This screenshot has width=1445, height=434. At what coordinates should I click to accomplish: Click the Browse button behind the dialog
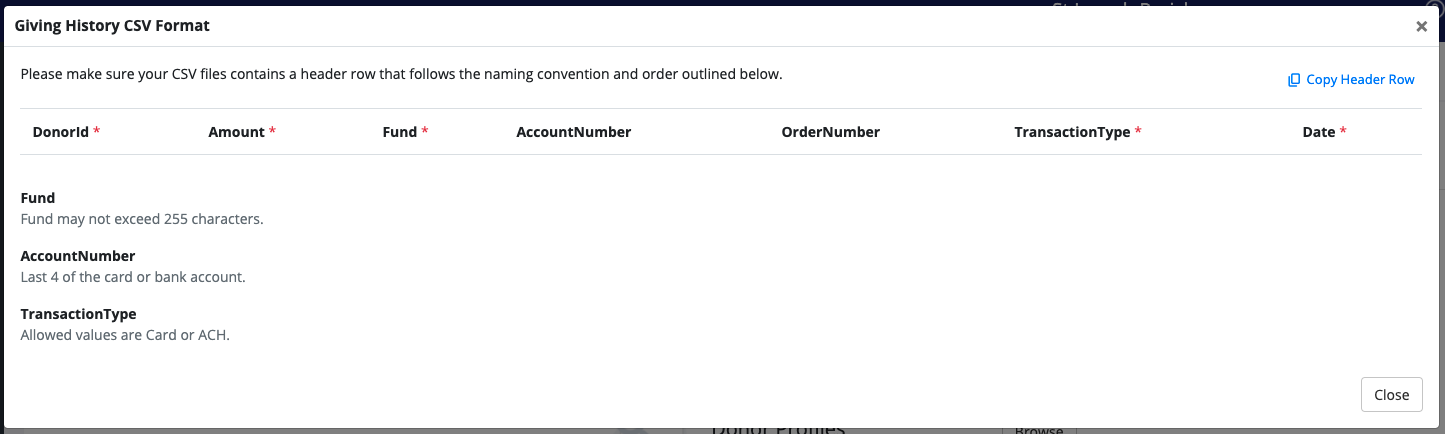(x=1039, y=429)
